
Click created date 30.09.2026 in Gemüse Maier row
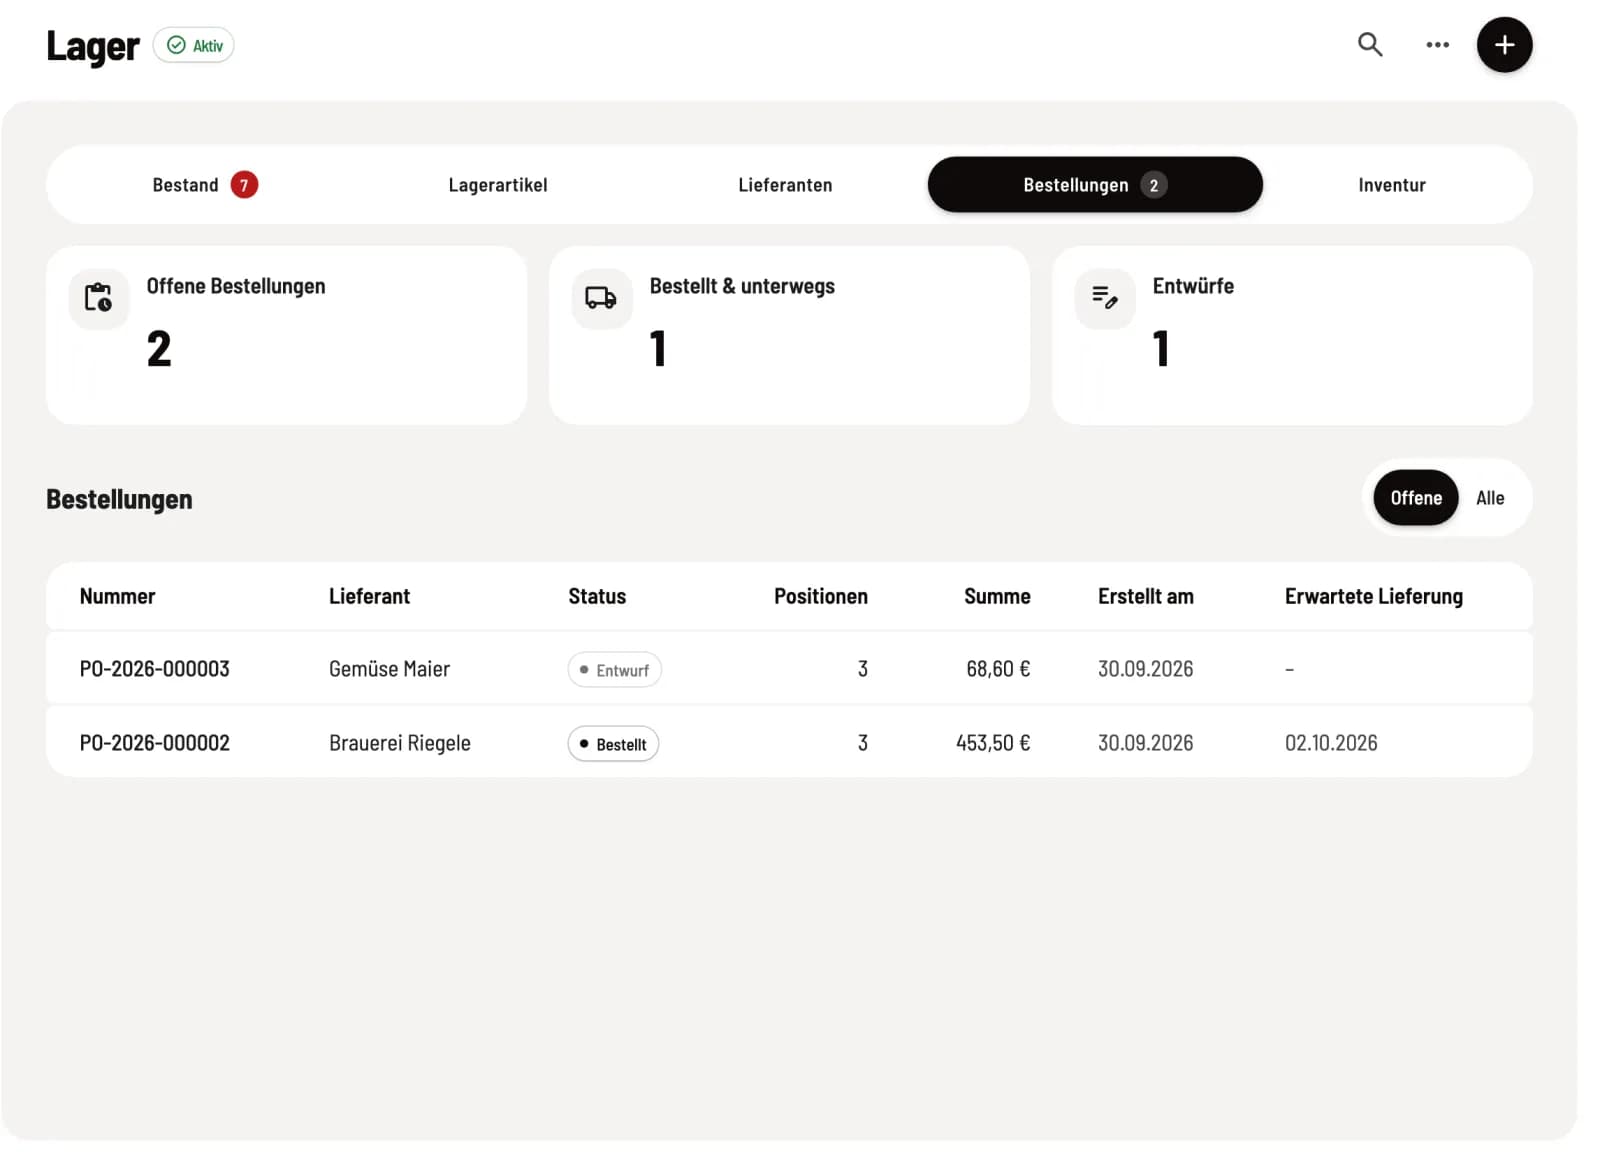[1146, 669]
